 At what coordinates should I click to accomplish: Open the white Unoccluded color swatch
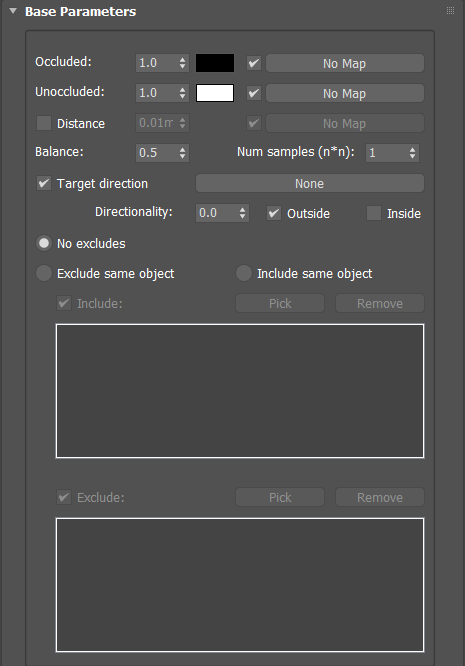click(x=215, y=93)
